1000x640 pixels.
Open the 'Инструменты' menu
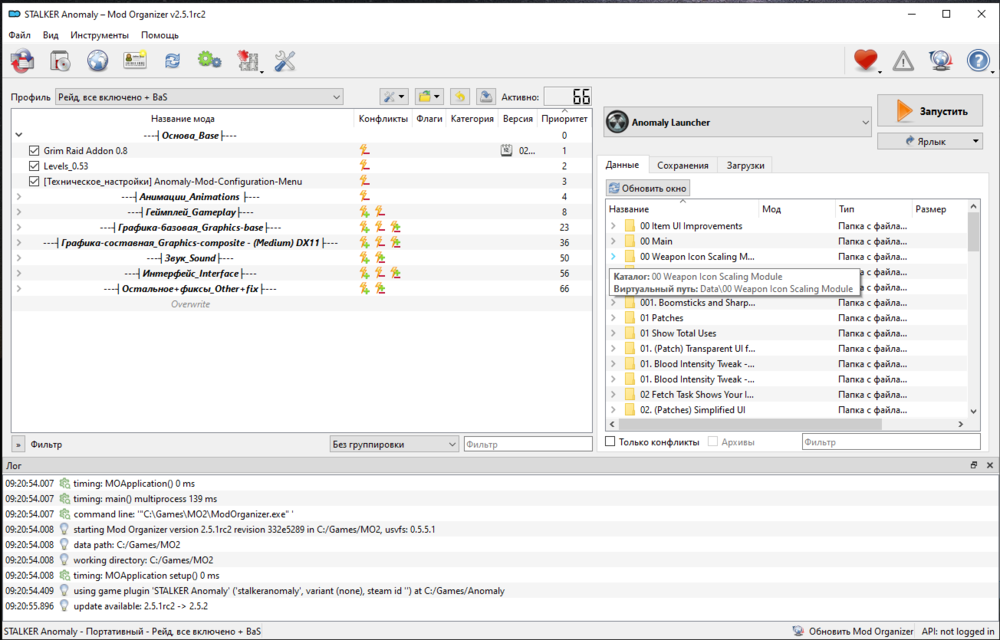click(99, 35)
